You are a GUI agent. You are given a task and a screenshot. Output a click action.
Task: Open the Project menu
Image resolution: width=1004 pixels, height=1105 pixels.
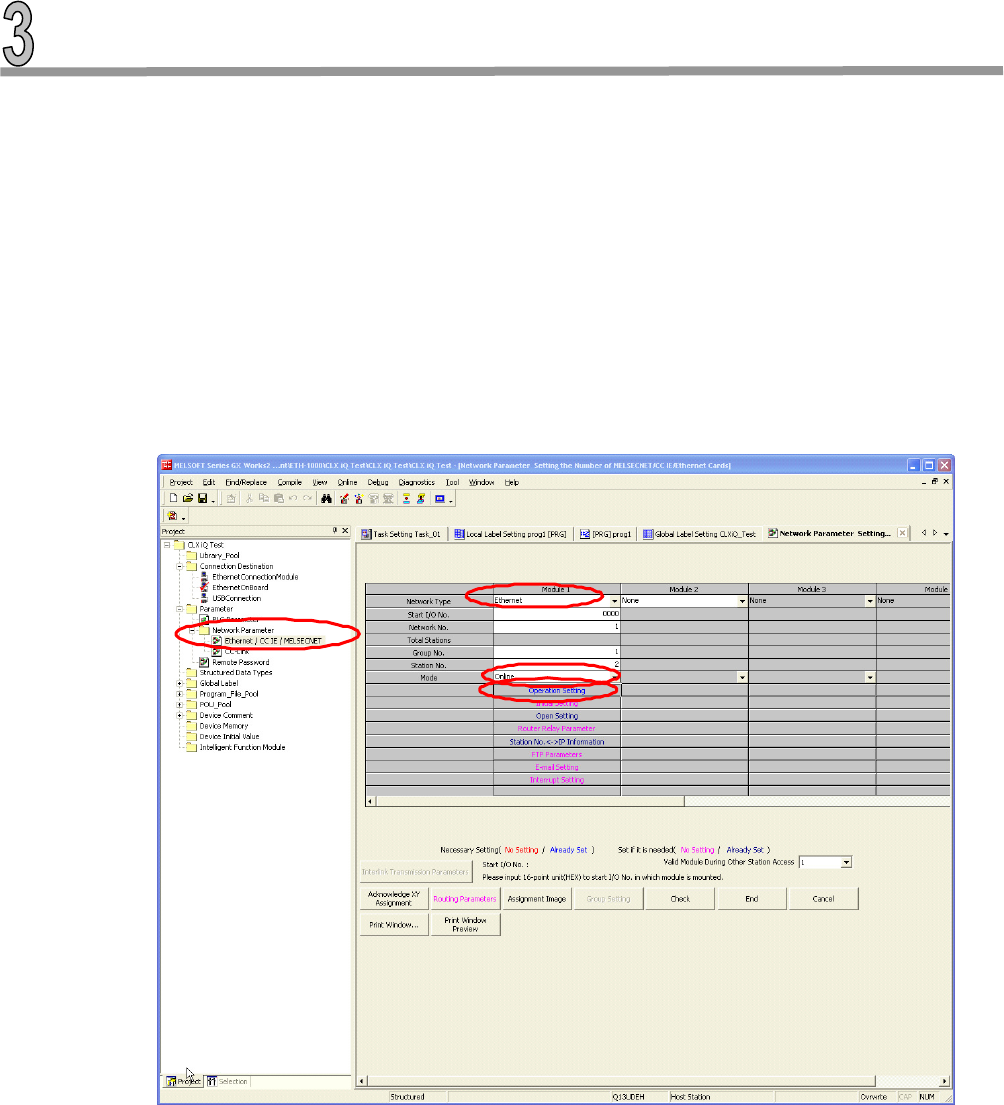(x=181, y=483)
